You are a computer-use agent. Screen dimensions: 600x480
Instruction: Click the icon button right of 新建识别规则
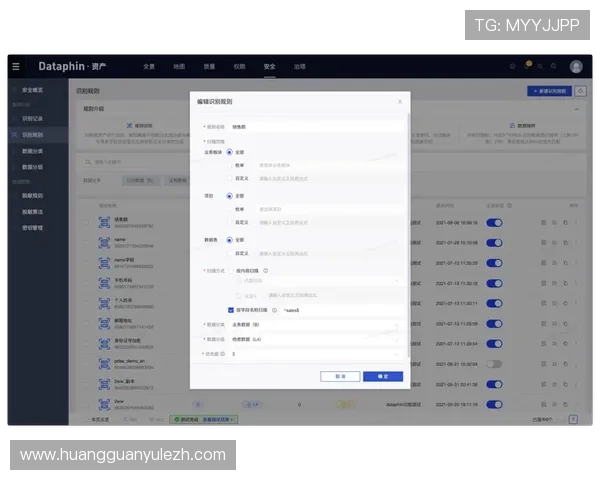click(581, 91)
